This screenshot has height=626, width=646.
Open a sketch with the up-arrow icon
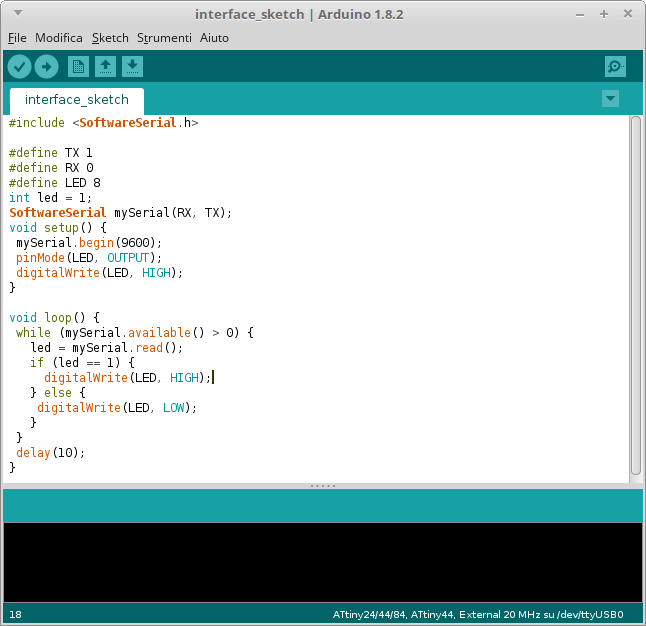pyautogui.click(x=105, y=66)
